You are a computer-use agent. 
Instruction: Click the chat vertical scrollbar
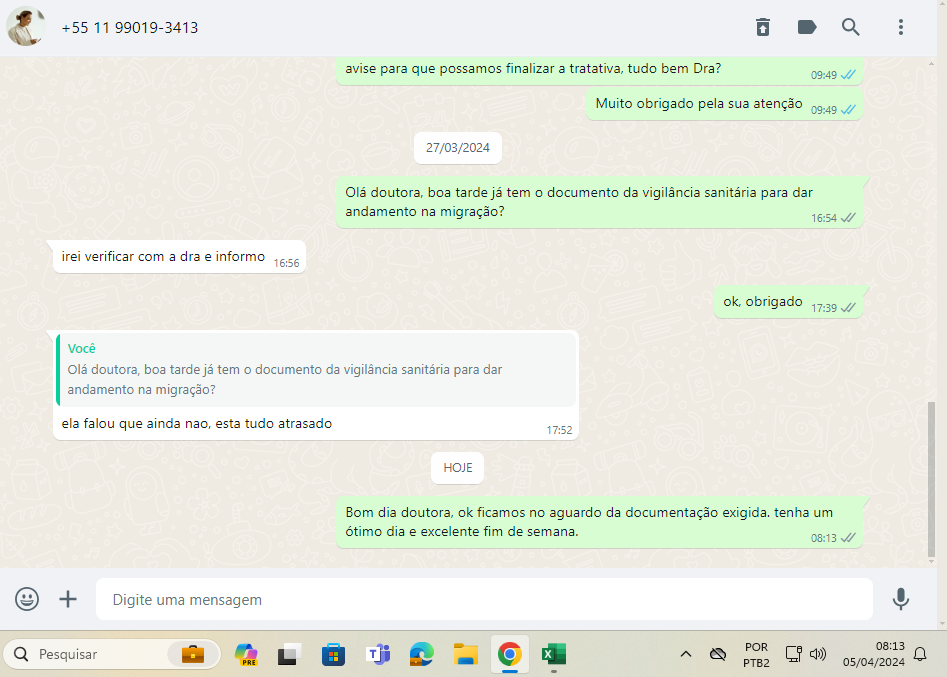[932, 480]
